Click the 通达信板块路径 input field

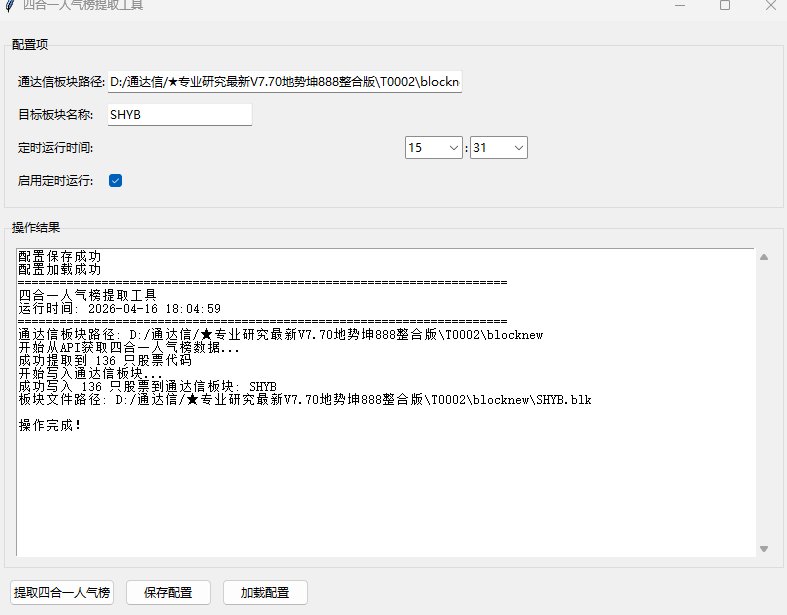pos(285,81)
